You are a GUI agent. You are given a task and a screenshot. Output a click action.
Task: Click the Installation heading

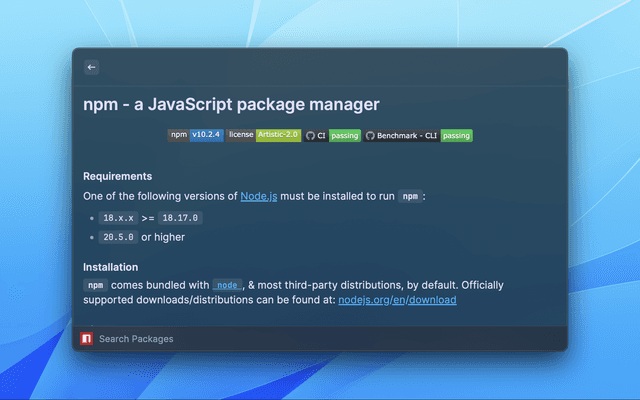110,267
